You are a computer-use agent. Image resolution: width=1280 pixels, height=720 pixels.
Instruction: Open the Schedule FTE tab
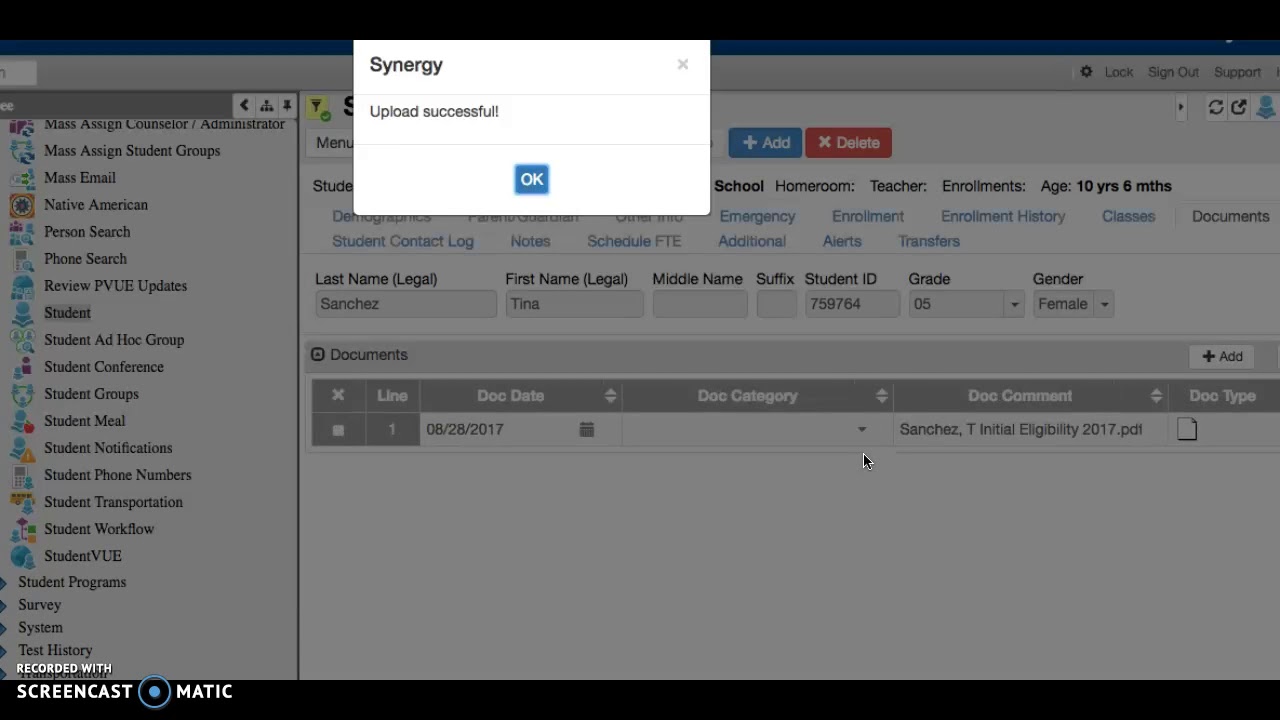click(x=634, y=242)
